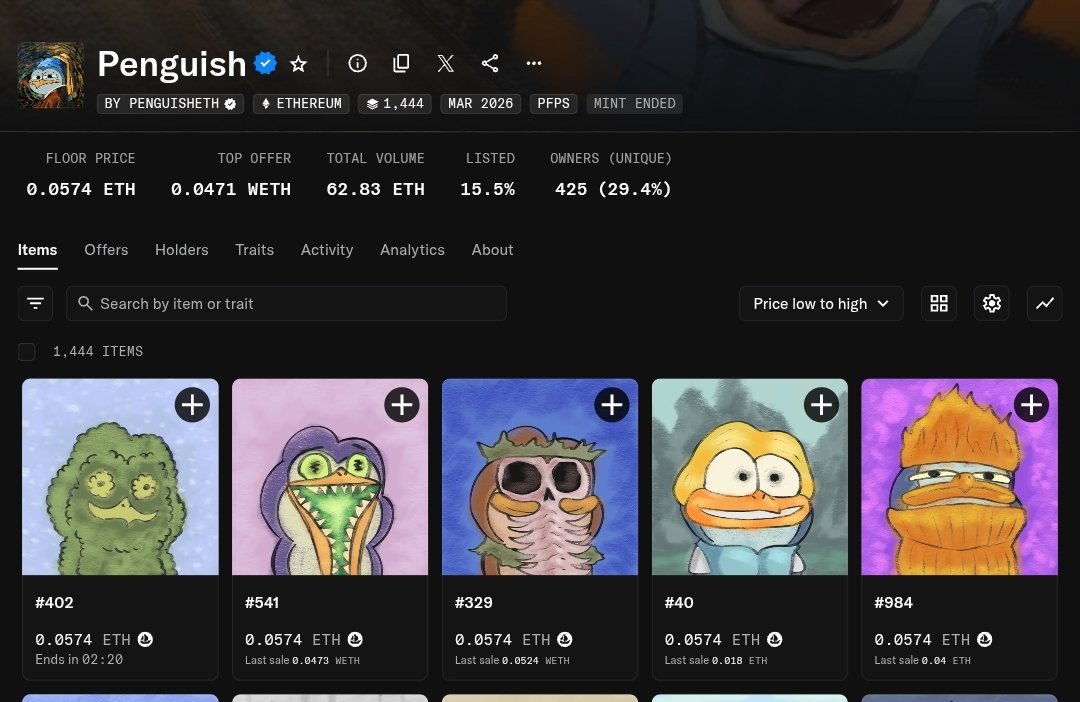This screenshot has width=1080, height=702.
Task: Click the blue verified badge beside Penguish
Action: point(265,63)
